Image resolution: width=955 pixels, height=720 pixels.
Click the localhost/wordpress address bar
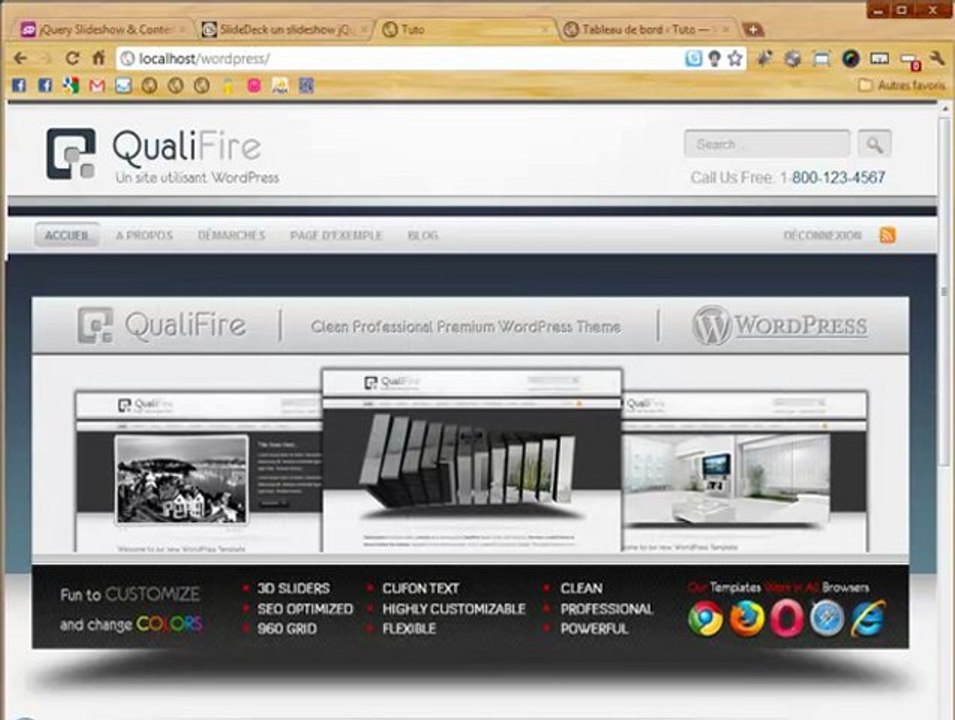pyautogui.click(x=402, y=58)
